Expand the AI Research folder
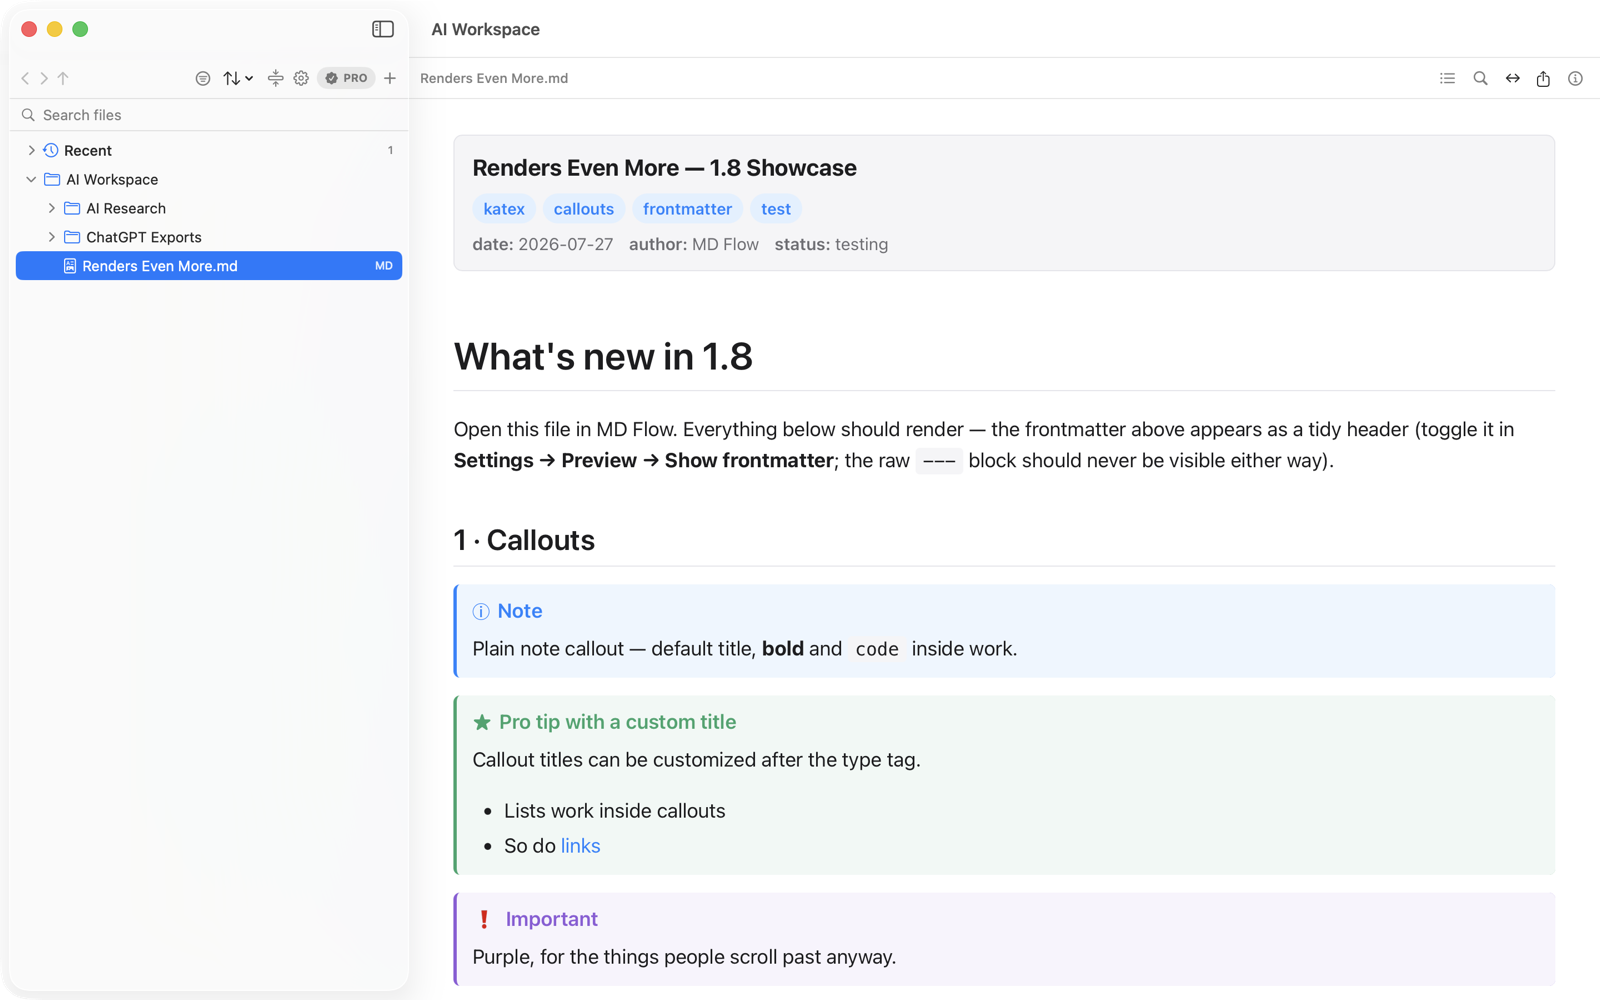Screen dimensions: 1600x1000 tap(52, 208)
